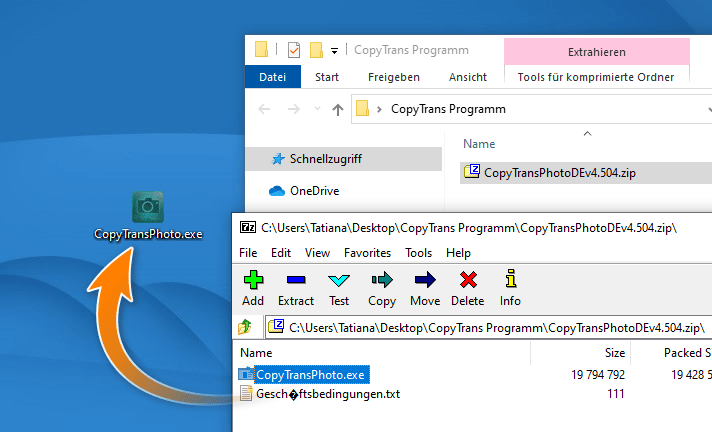Open the recent locations dropdown in Explorer
Screen dimensions: 712x432
coord(317,109)
